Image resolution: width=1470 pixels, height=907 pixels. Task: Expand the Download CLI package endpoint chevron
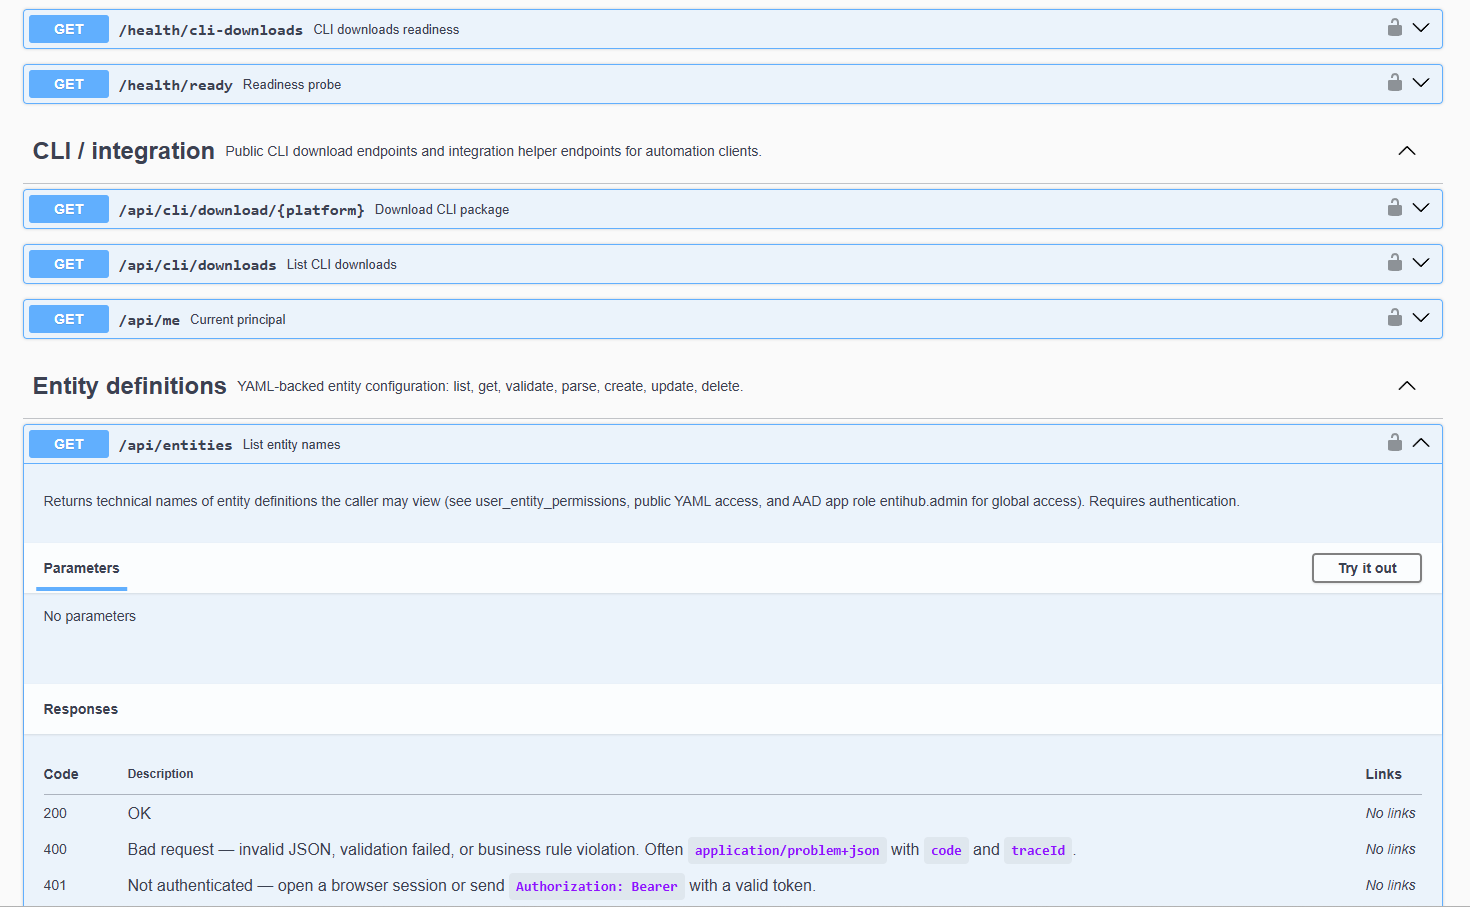(1421, 208)
